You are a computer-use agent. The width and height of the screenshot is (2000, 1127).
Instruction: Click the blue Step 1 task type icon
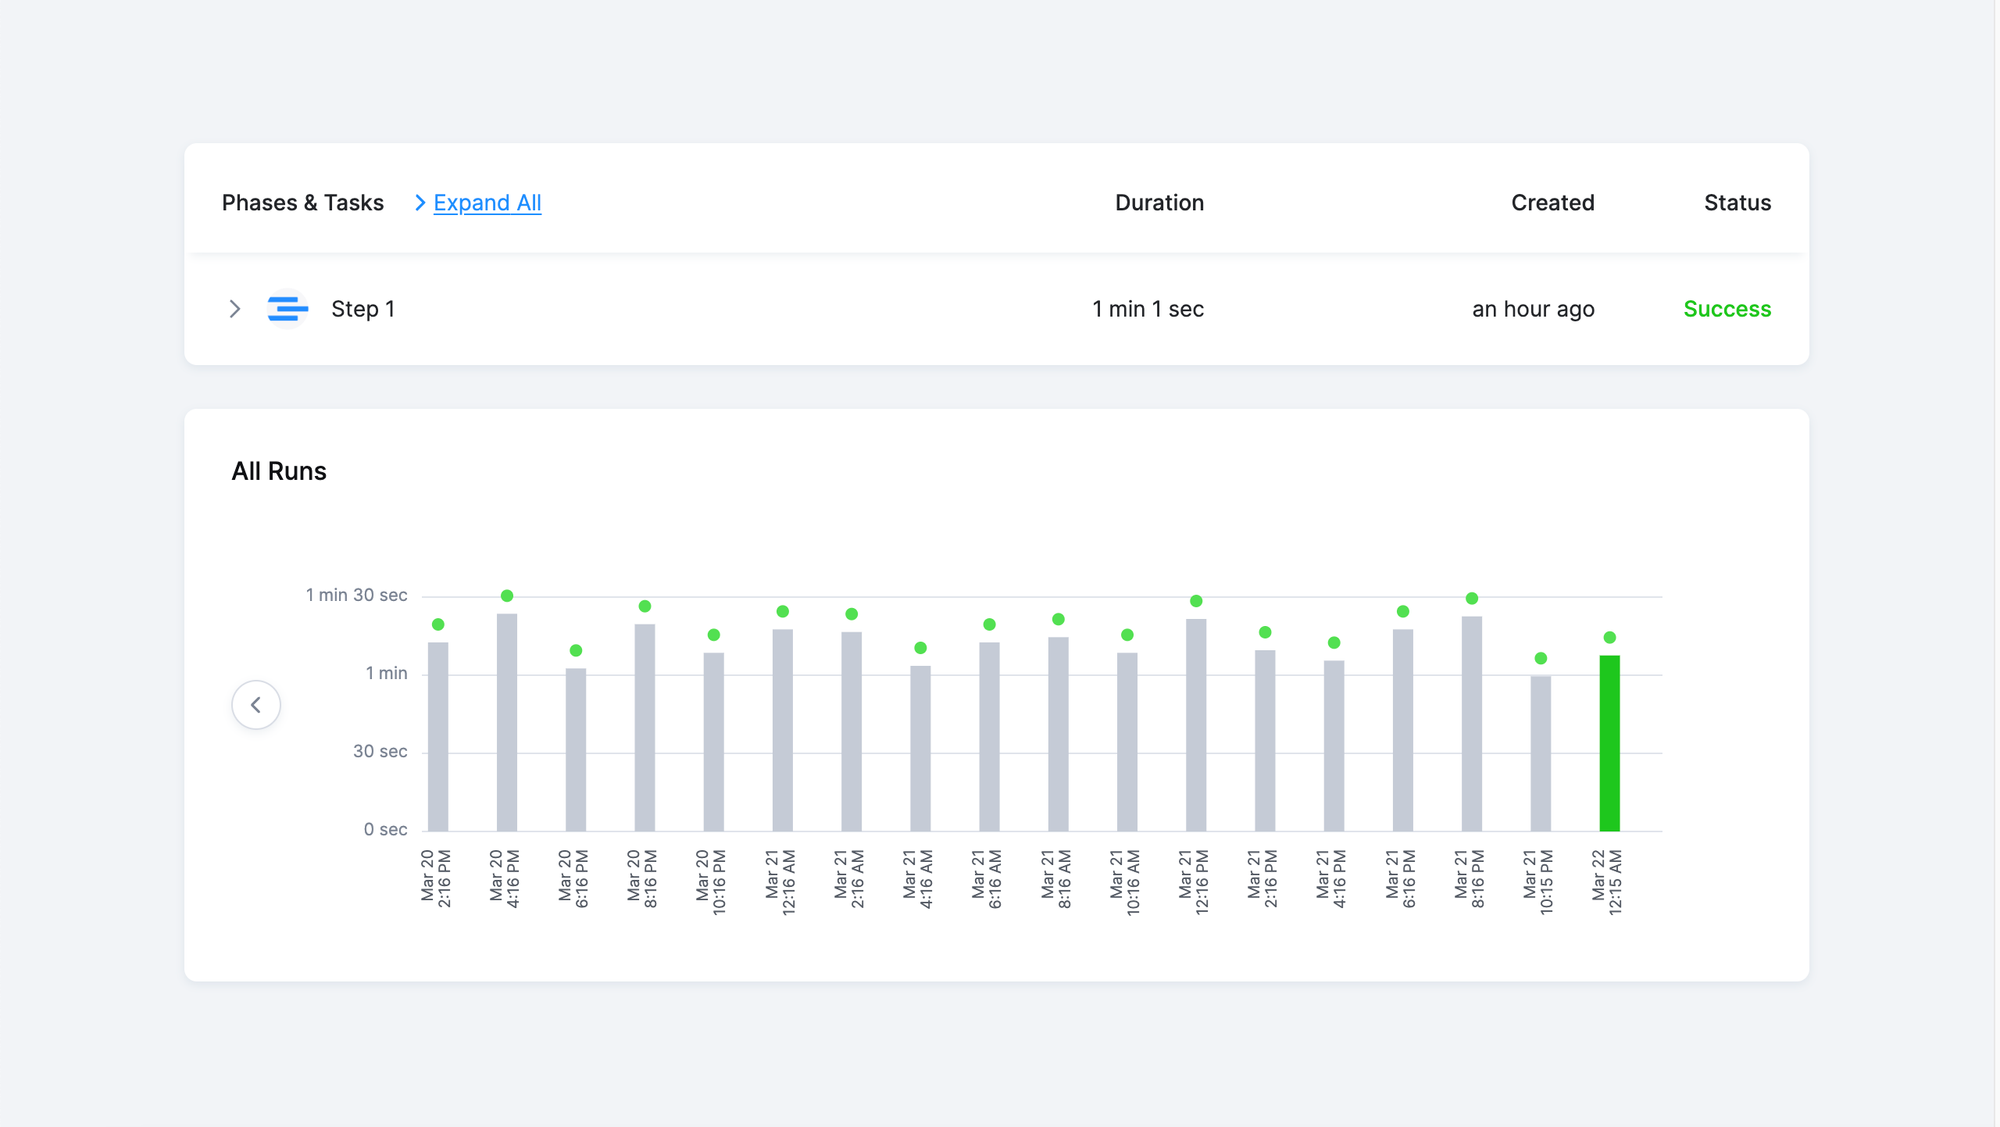(286, 309)
